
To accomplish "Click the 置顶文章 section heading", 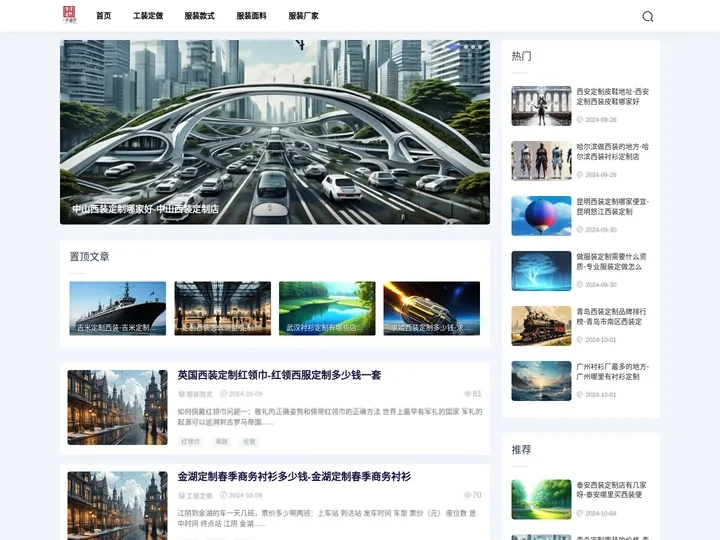I will tap(90, 257).
